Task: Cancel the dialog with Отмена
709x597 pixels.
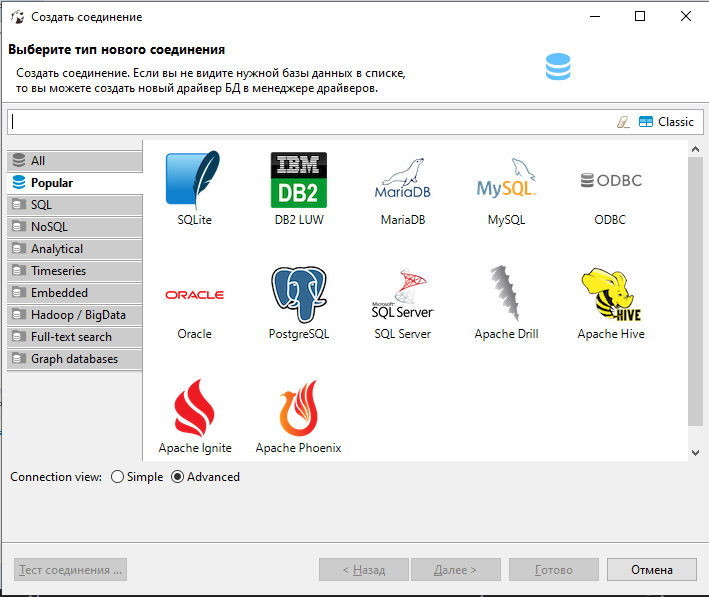Action: point(652,570)
